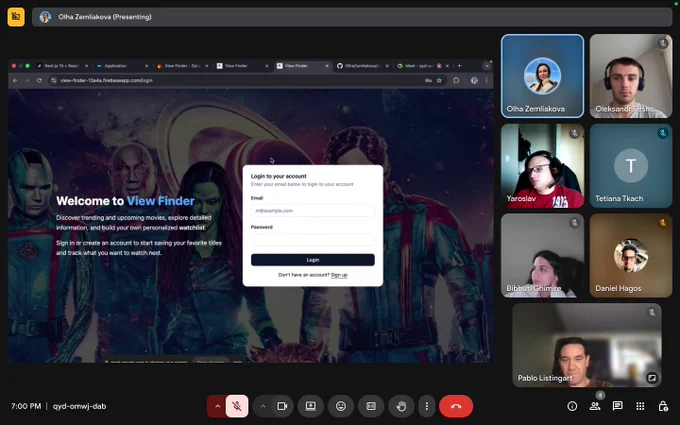Open a new browser tab with plus button
The height and width of the screenshot is (425, 680).
pyautogui.click(x=459, y=66)
